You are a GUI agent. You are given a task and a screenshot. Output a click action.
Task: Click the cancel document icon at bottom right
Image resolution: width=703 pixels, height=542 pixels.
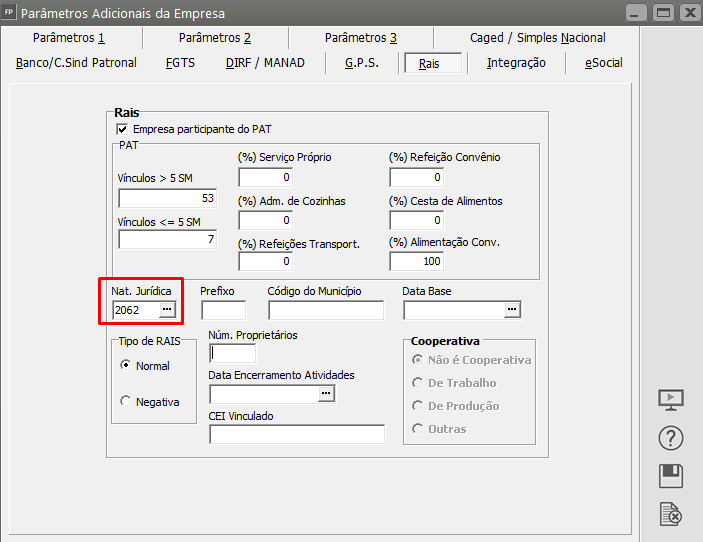(670, 514)
